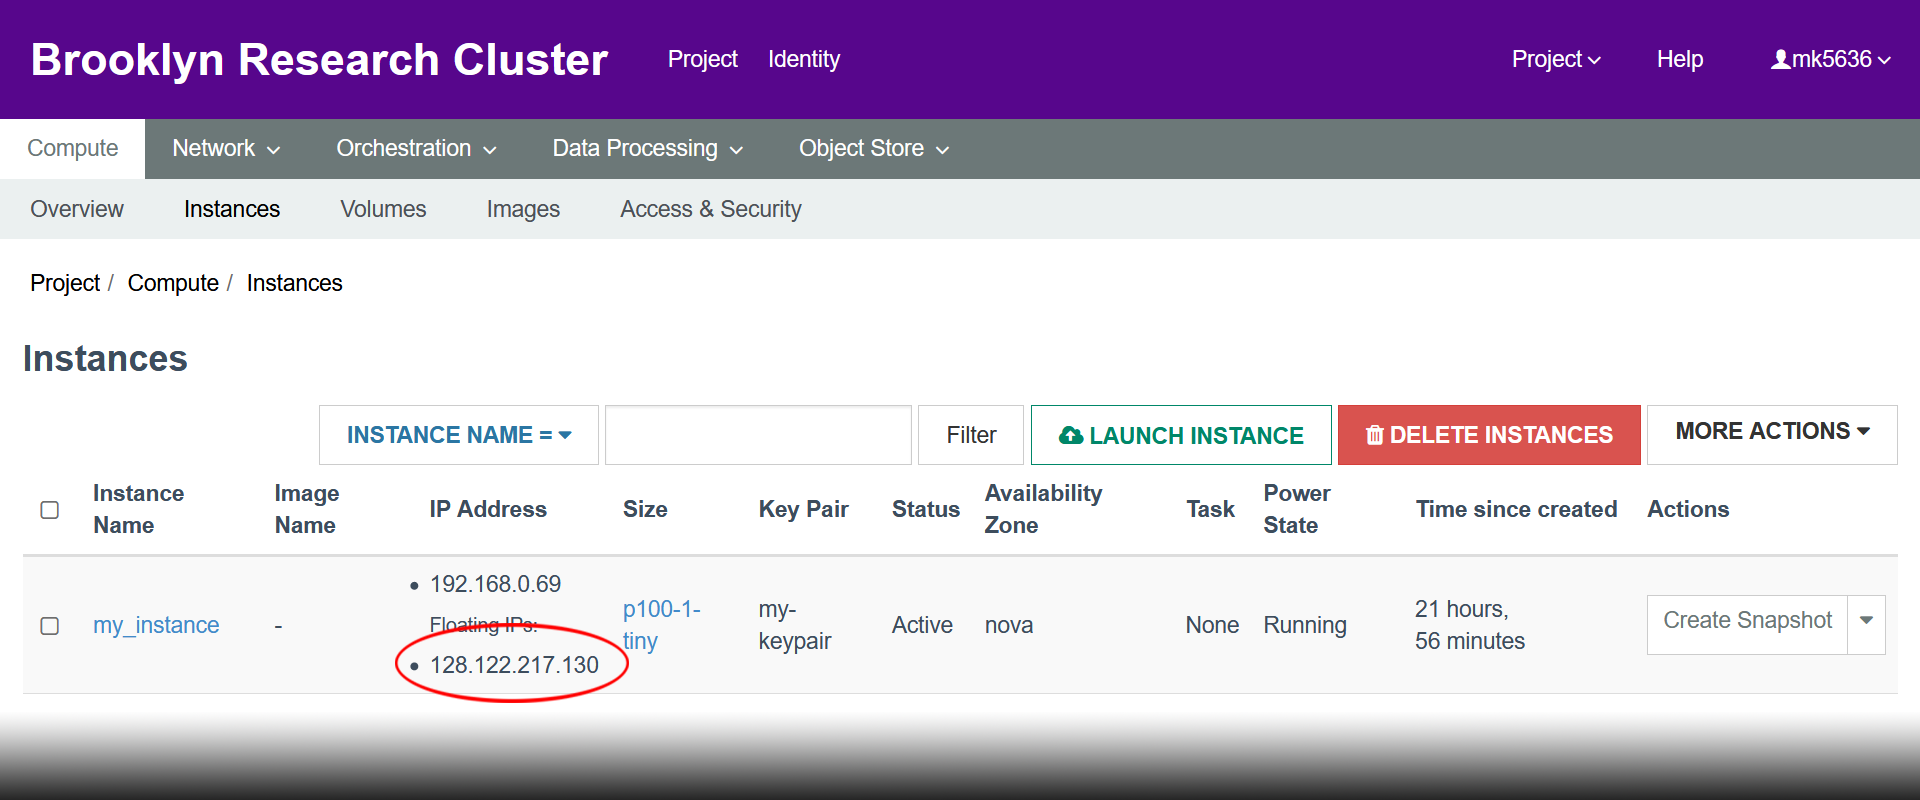
Task: Expand the Object Store dropdown menu
Action: pyautogui.click(x=873, y=149)
